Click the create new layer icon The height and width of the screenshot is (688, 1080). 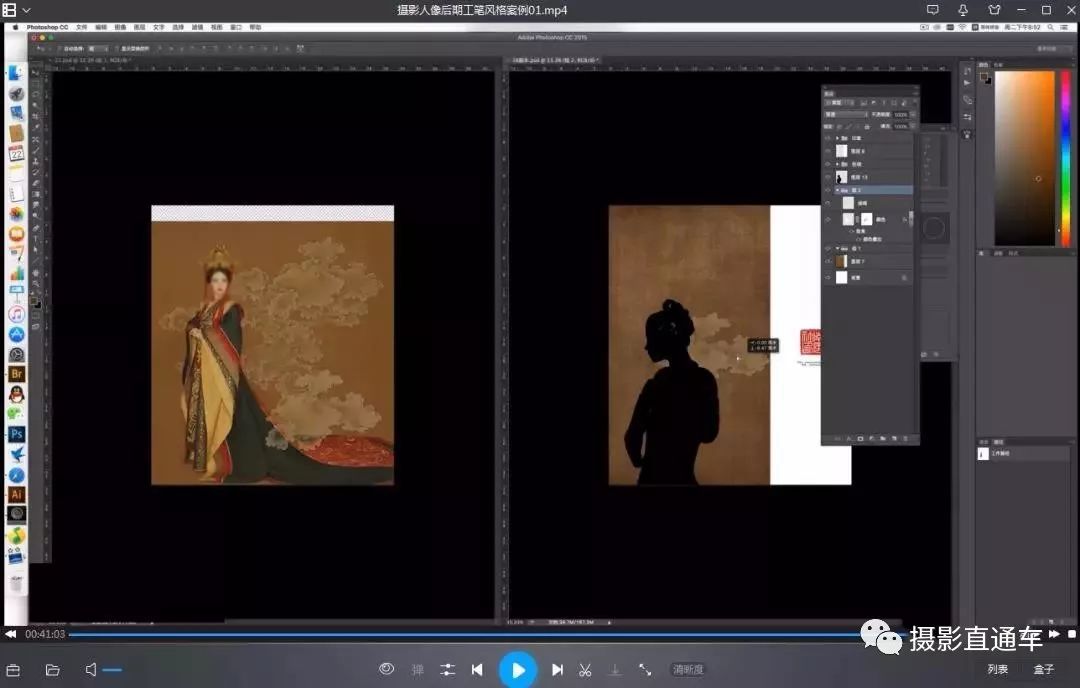(894, 439)
